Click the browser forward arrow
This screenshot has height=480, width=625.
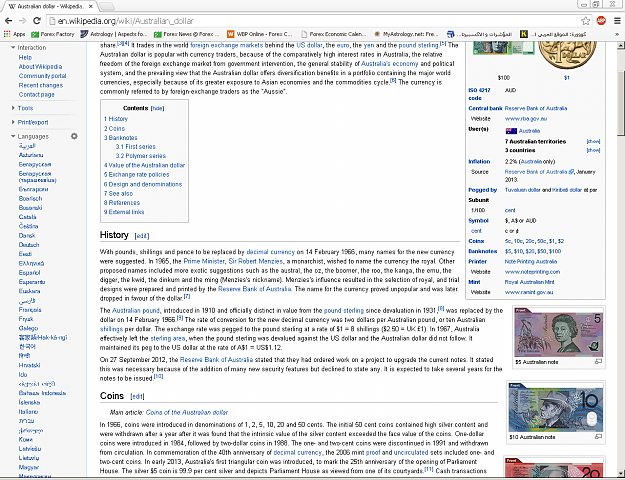point(22,21)
